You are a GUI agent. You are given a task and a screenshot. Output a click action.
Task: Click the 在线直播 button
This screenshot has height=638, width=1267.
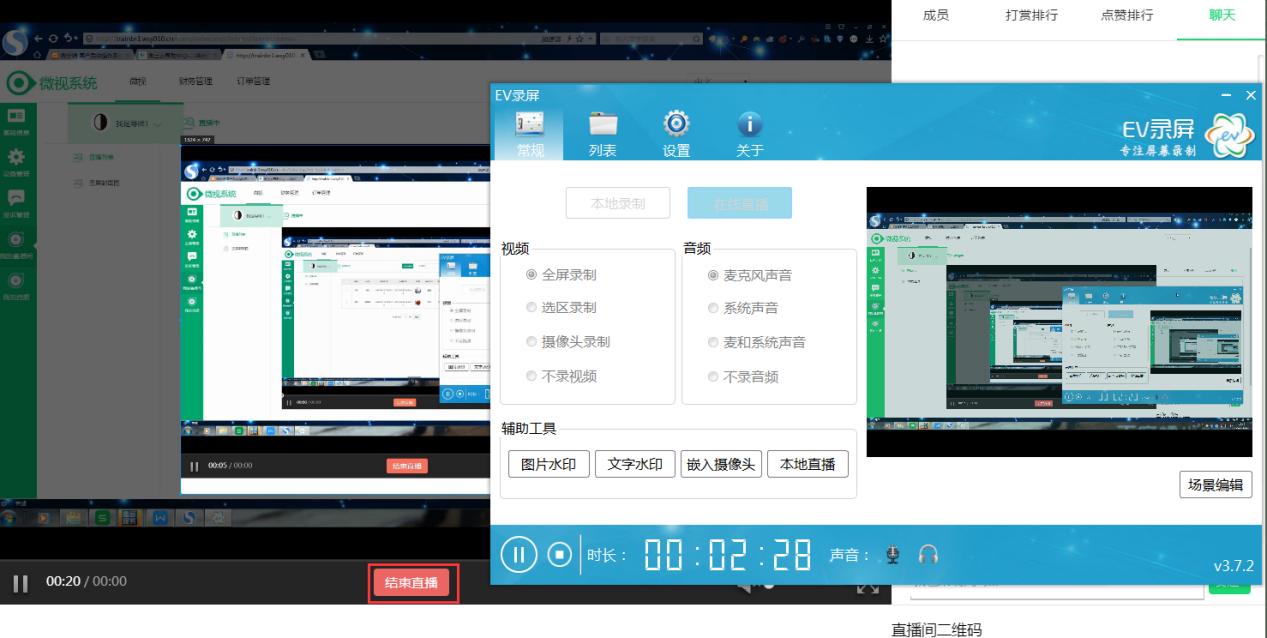click(740, 203)
